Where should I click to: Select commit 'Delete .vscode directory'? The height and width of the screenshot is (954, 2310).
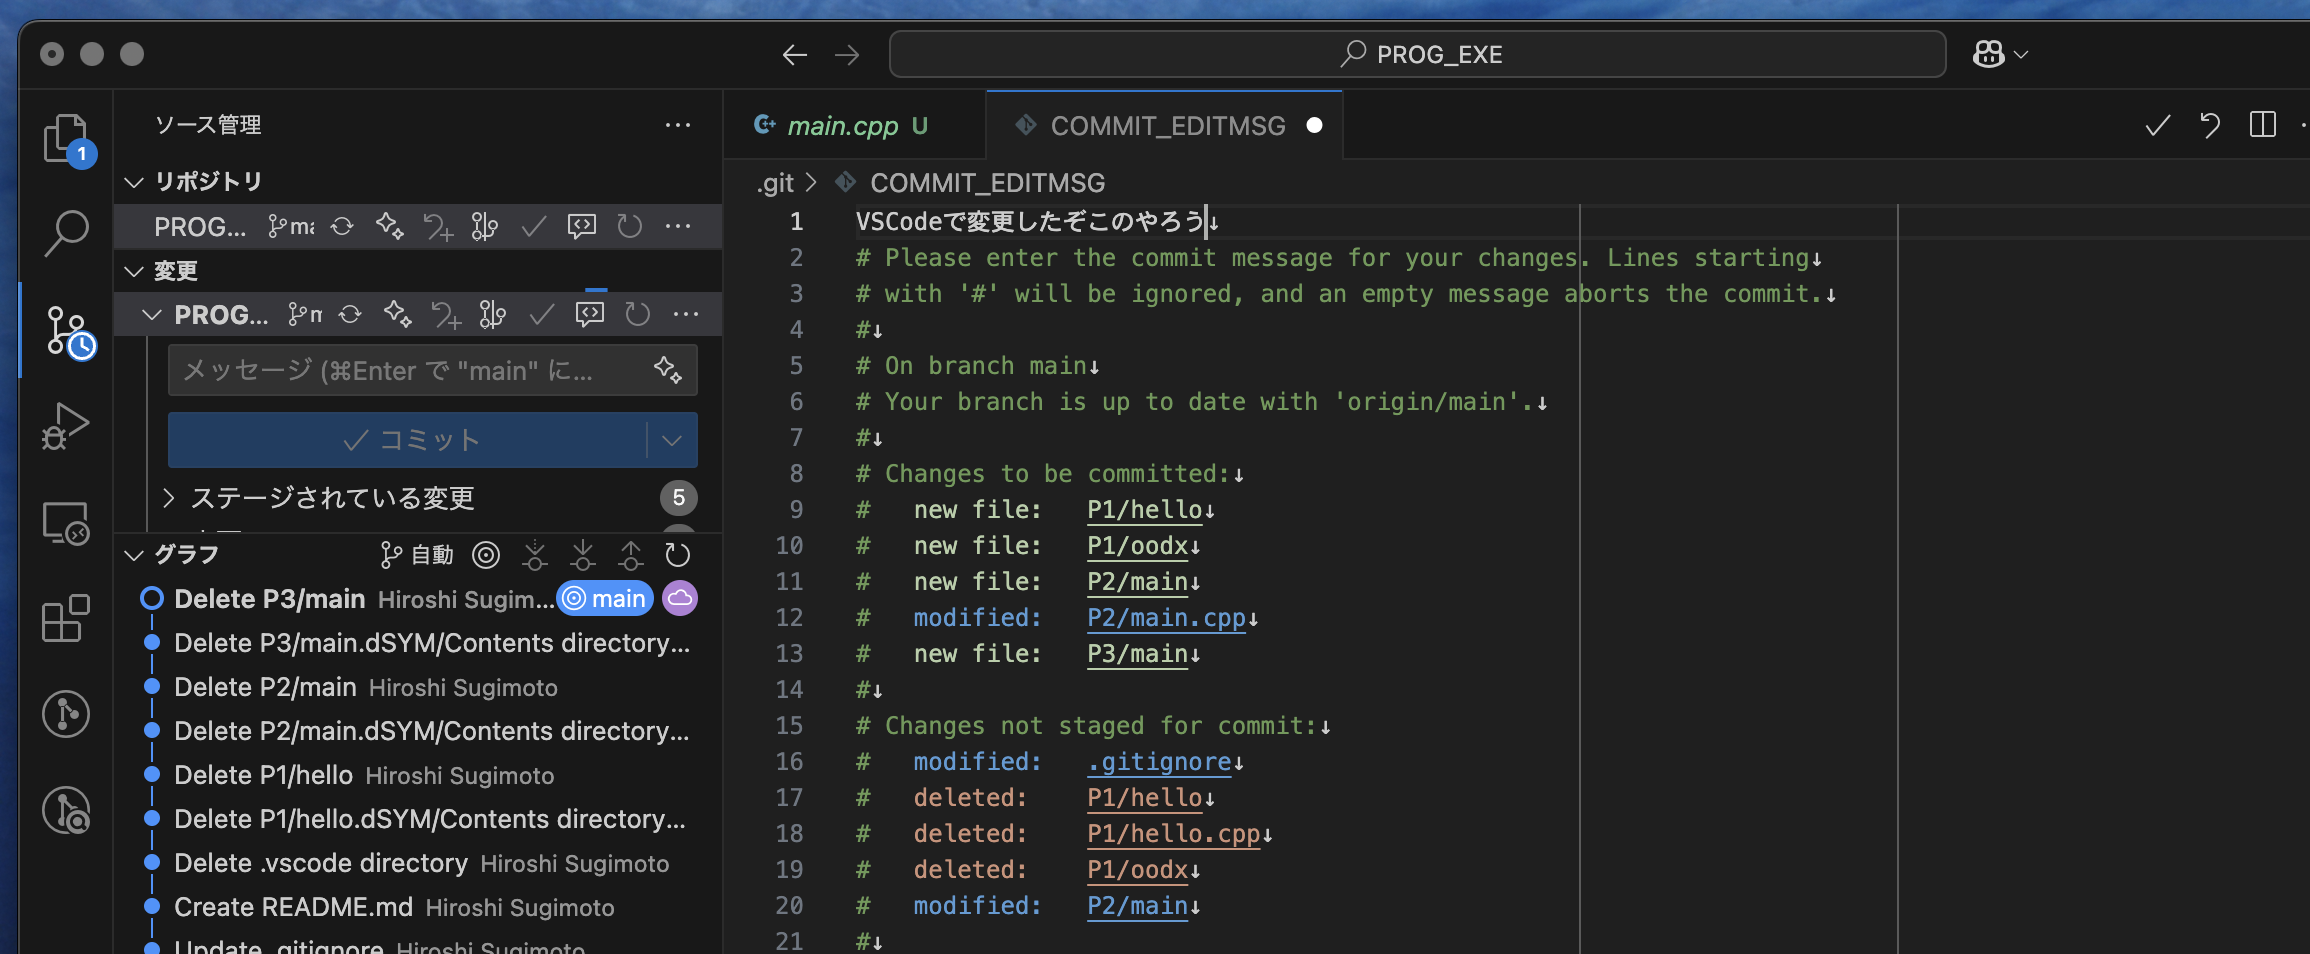pos(420,863)
